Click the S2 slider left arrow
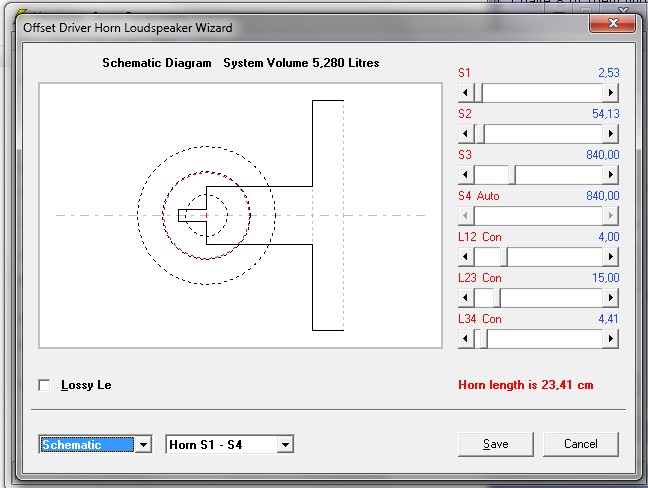Image resolution: width=648 pixels, height=488 pixels. tap(466, 133)
